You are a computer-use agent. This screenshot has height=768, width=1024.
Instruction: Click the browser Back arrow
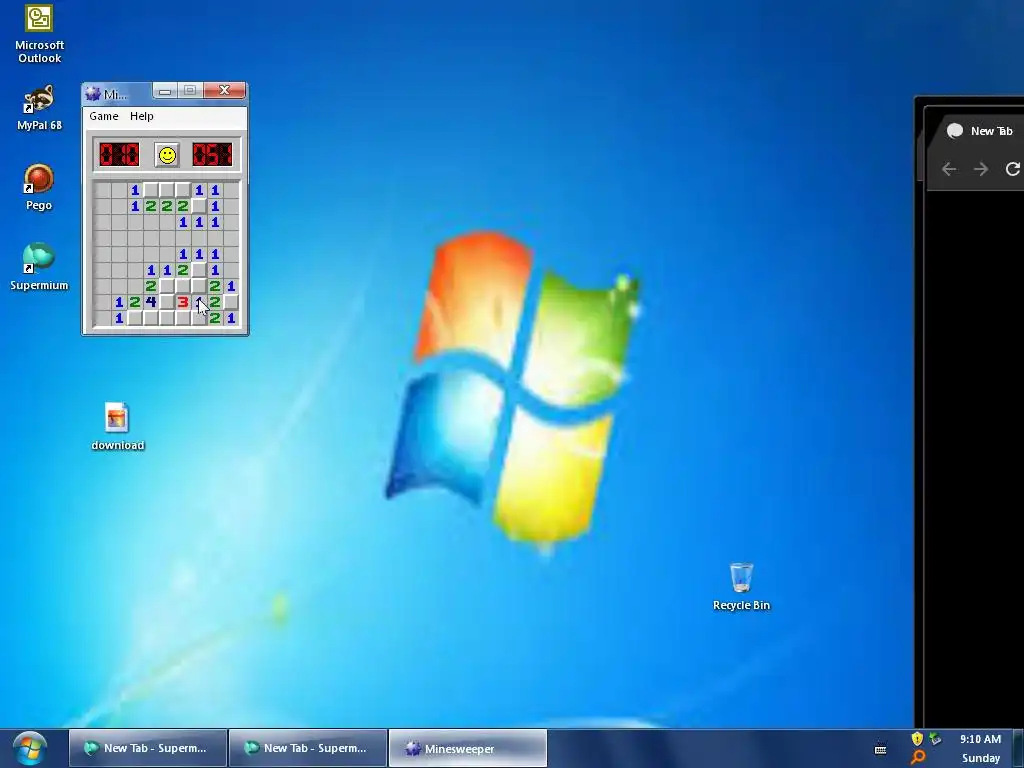click(x=949, y=169)
